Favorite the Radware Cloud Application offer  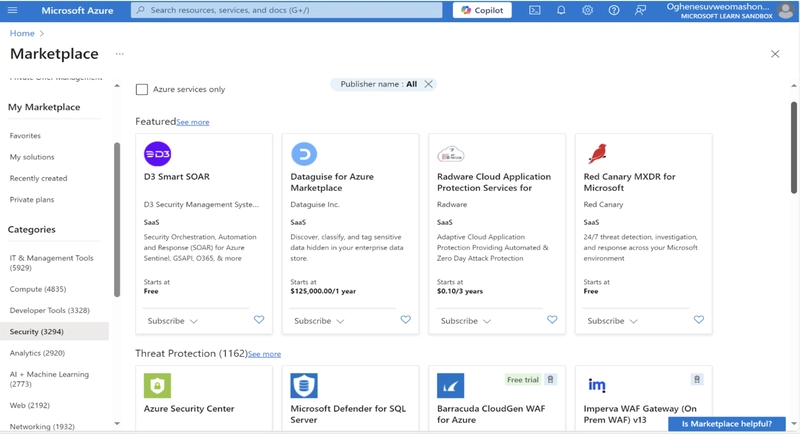click(552, 320)
